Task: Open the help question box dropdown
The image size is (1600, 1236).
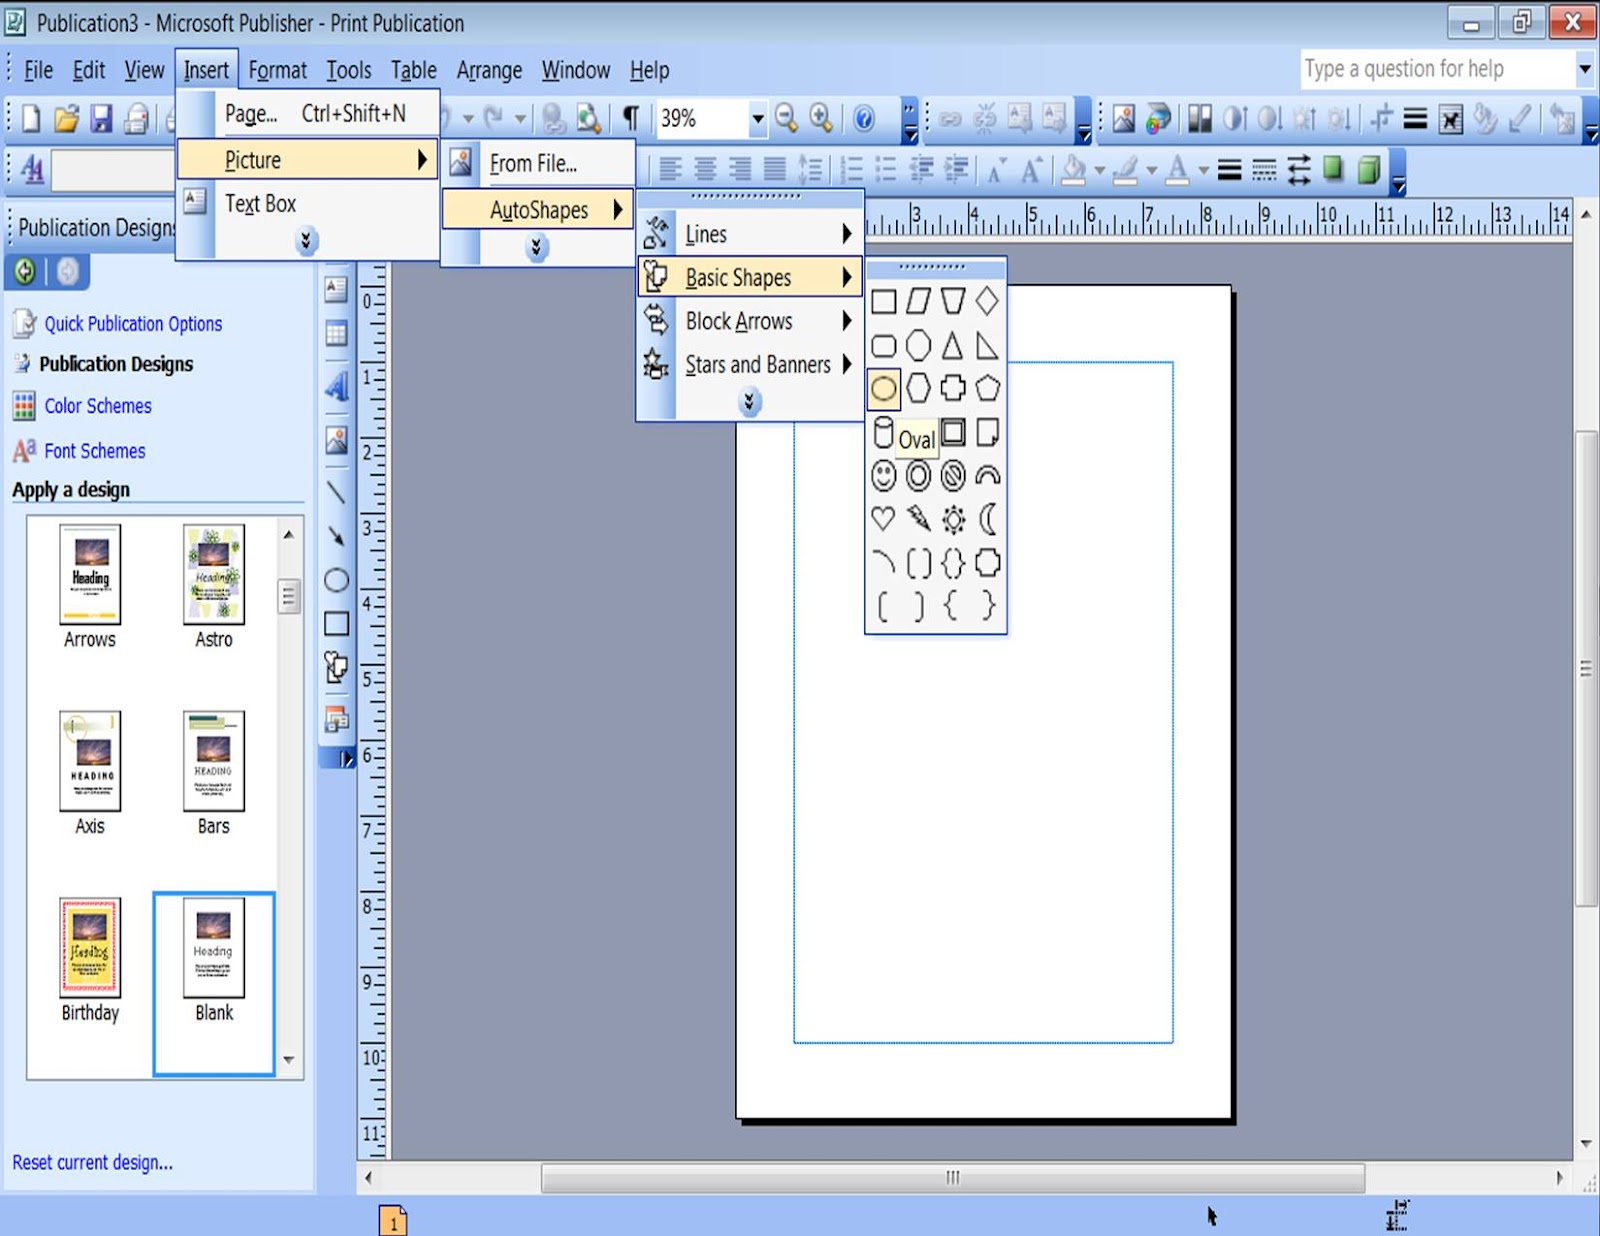Action: pos(1585,69)
